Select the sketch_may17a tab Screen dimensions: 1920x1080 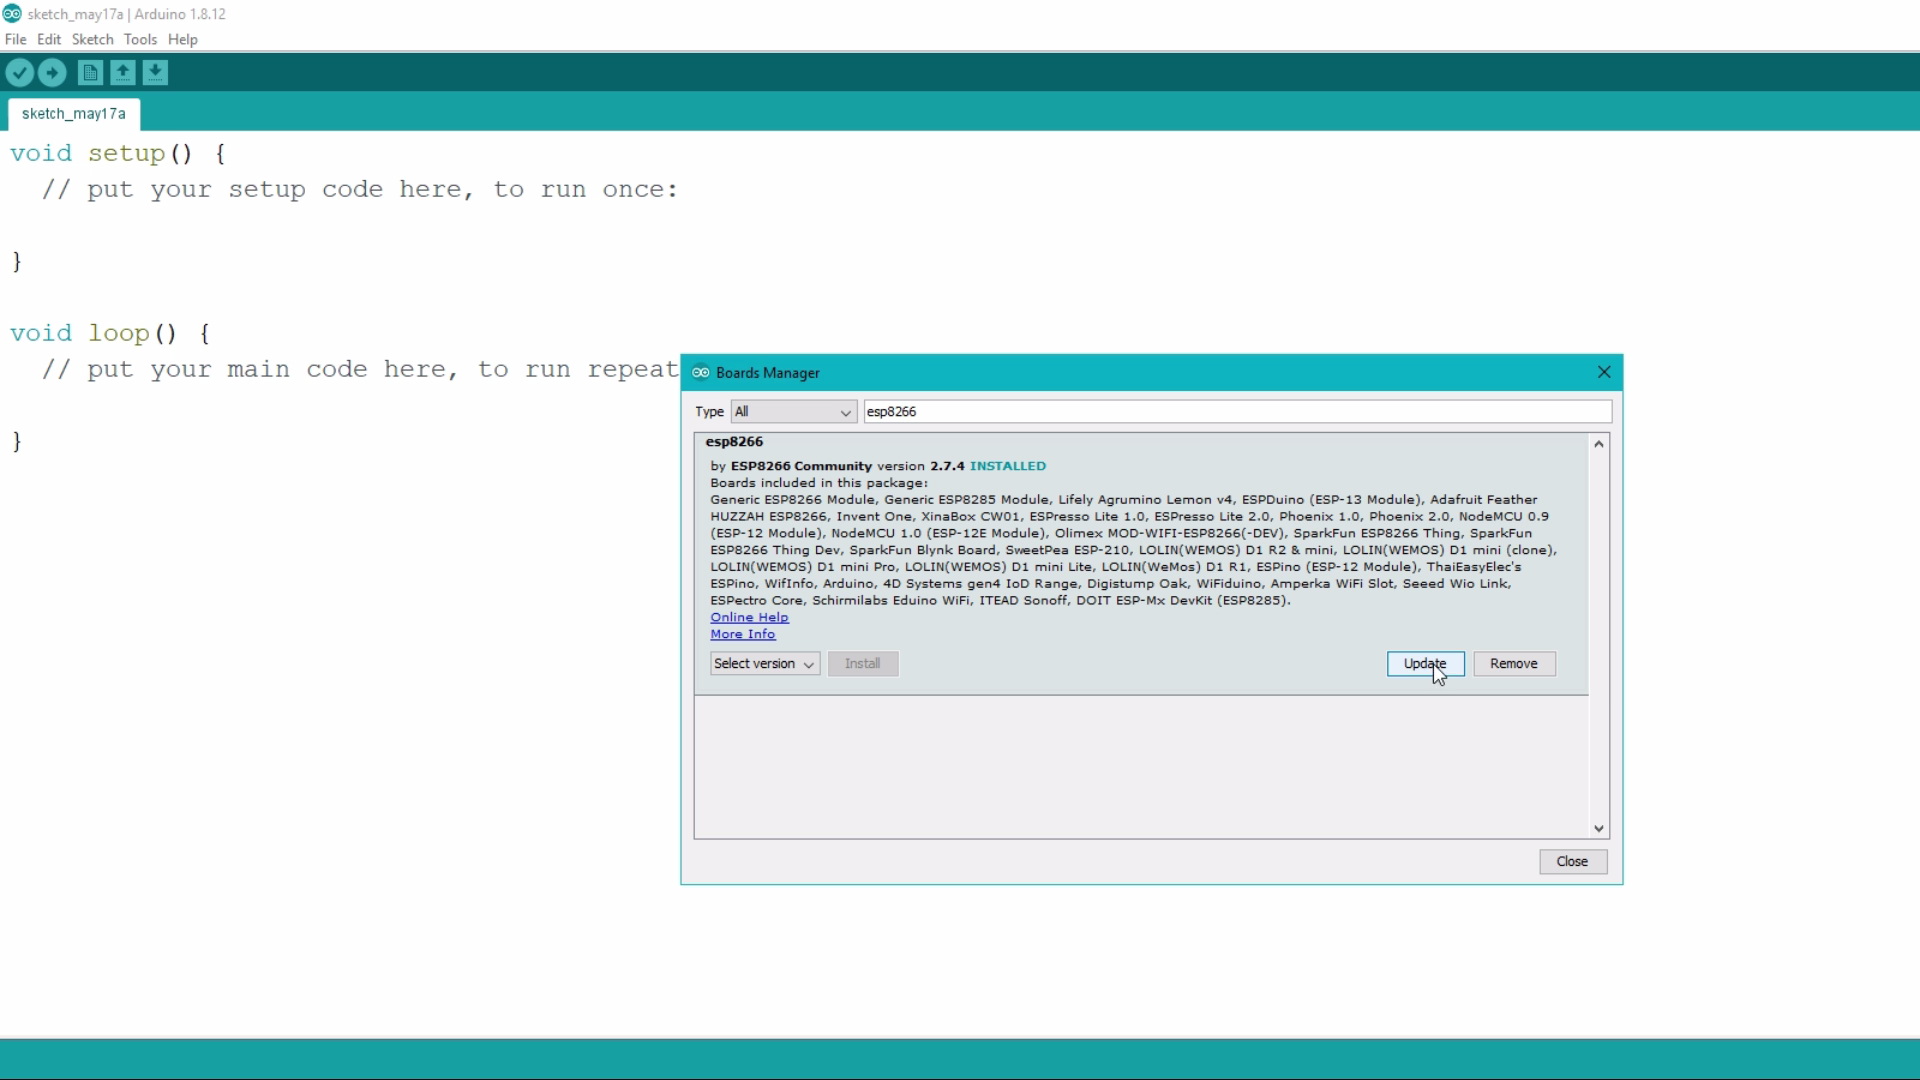74,114
